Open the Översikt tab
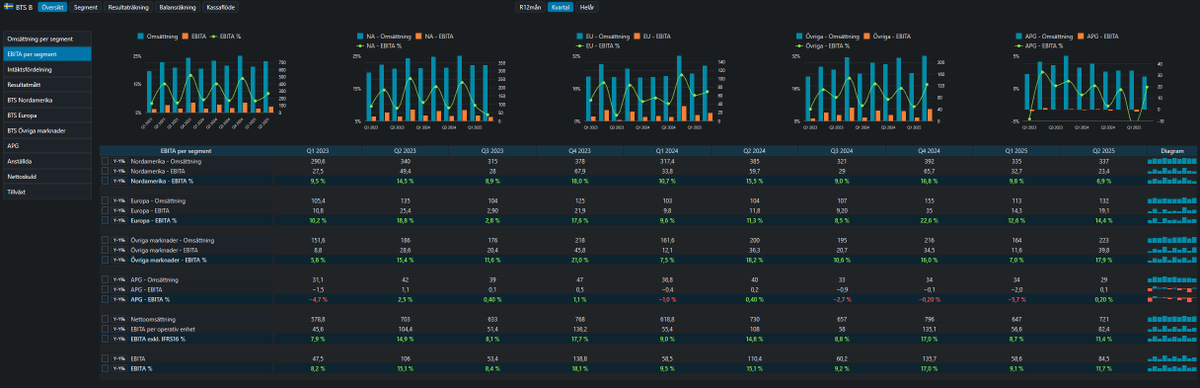Viewport: 1200px width, 388px height. (53, 6)
